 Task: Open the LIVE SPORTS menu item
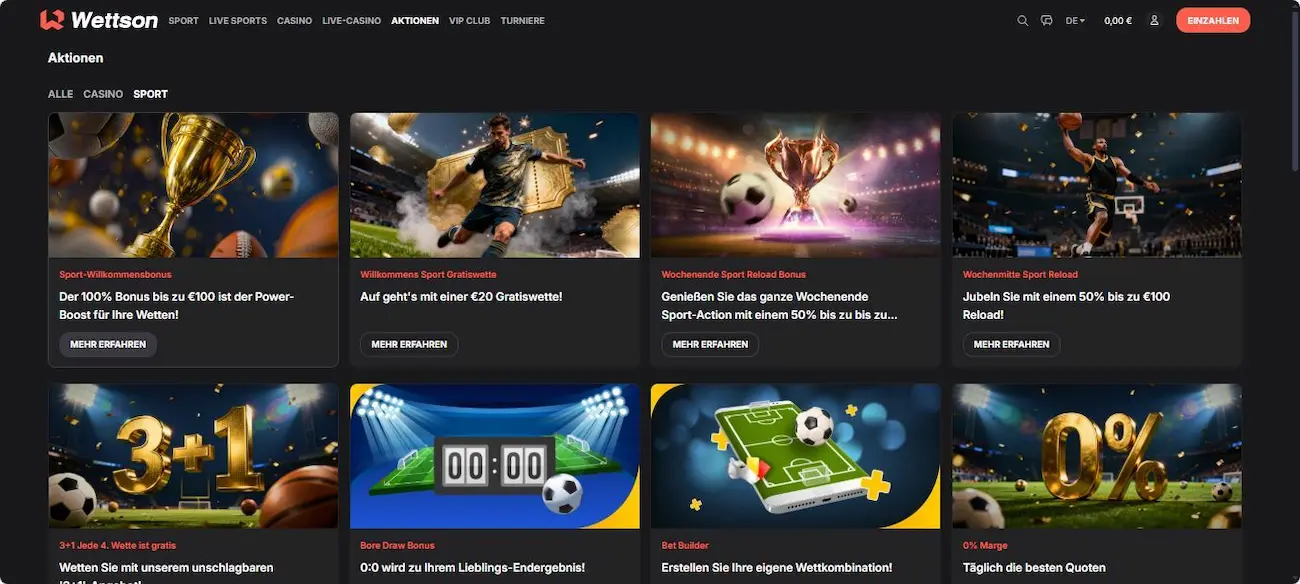pos(238,20)
